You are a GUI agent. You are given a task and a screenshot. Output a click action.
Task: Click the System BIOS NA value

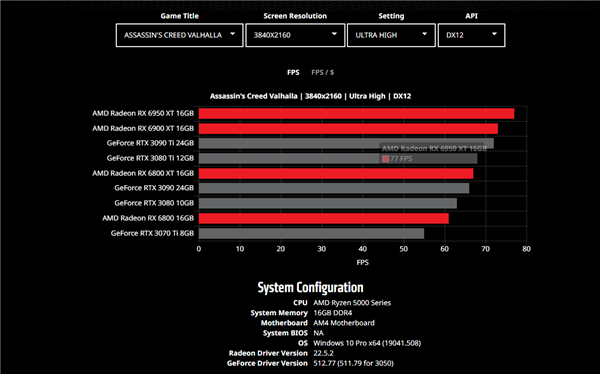318,333
